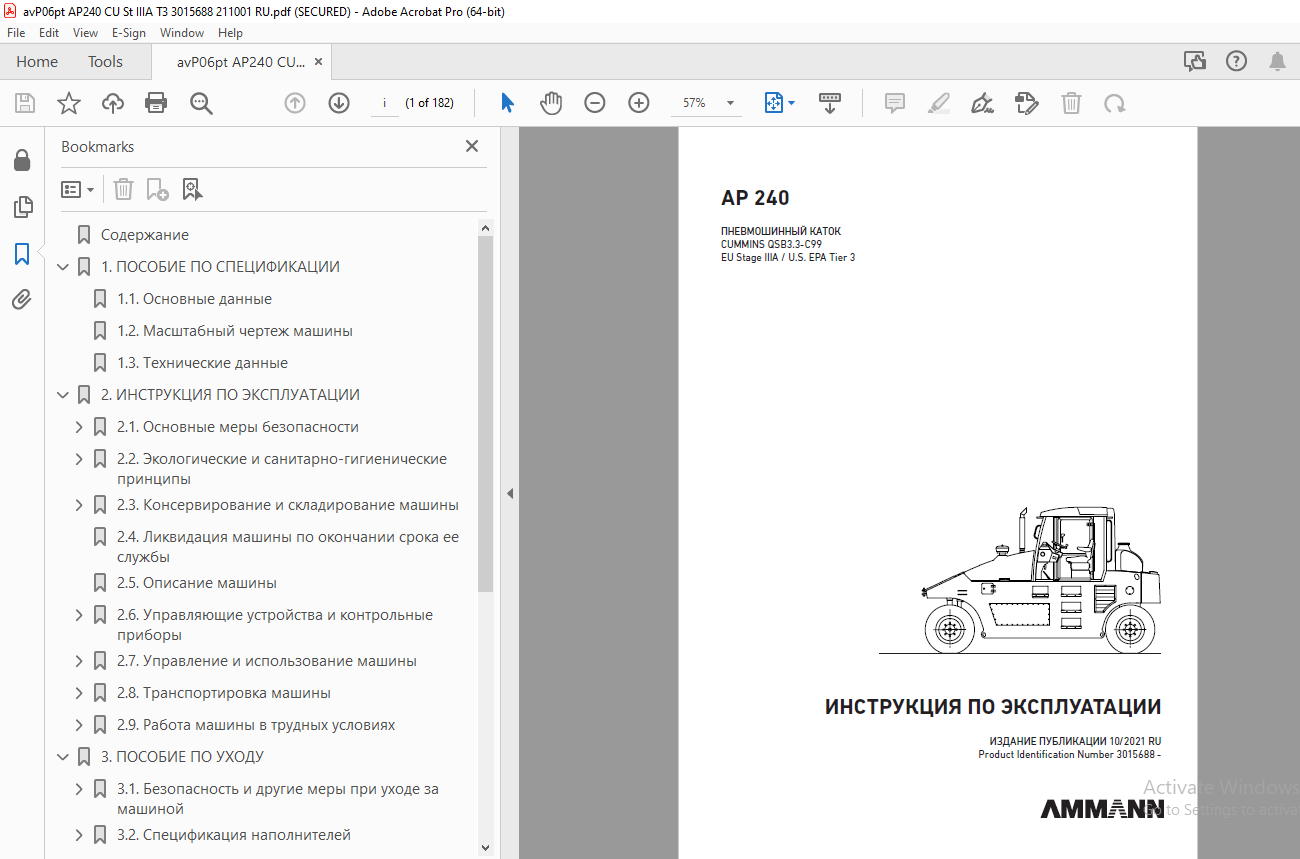Activate the Hand pan tool
The width and height of the screenshot is (1300, 859).
pyautogui.click(x=551, y=103)
